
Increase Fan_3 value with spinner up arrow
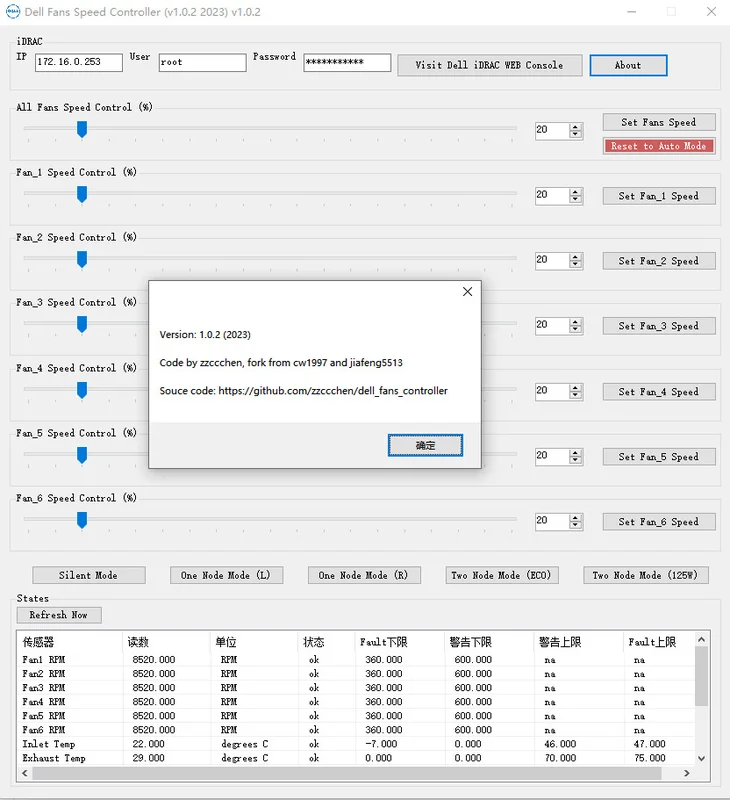[x=575, y=321]
